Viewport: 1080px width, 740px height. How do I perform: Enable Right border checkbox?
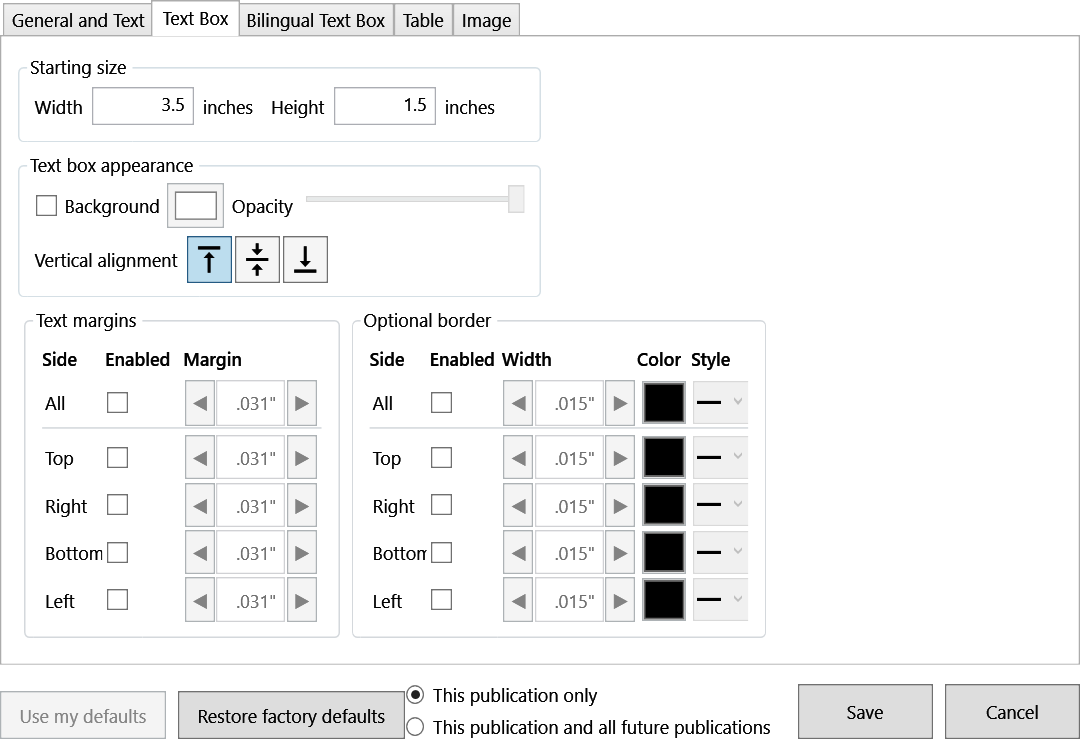click(442, 505)
